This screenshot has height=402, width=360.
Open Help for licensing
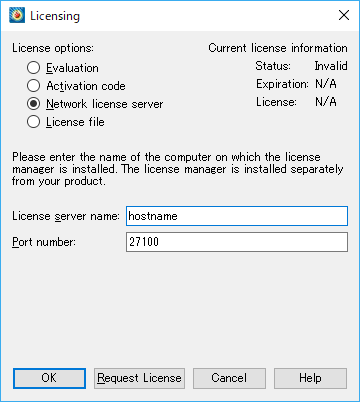(310, 378)
